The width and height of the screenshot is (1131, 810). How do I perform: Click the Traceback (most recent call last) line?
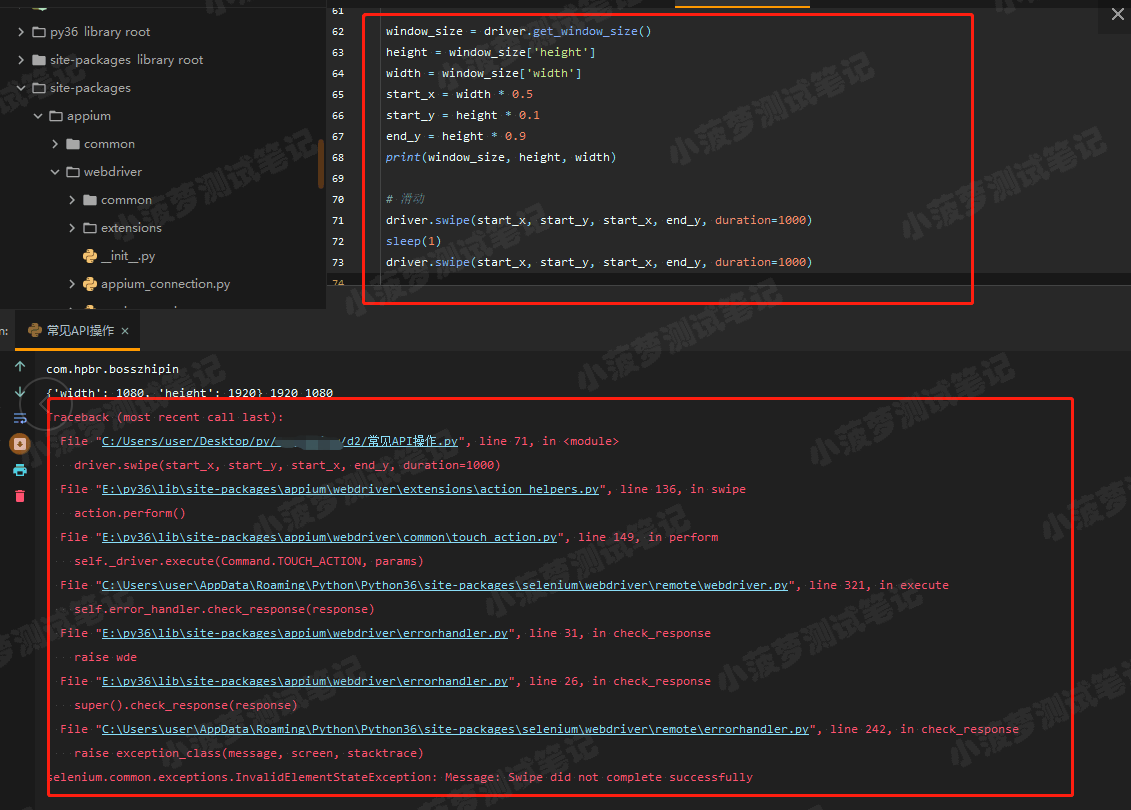(x=165, y=417)
